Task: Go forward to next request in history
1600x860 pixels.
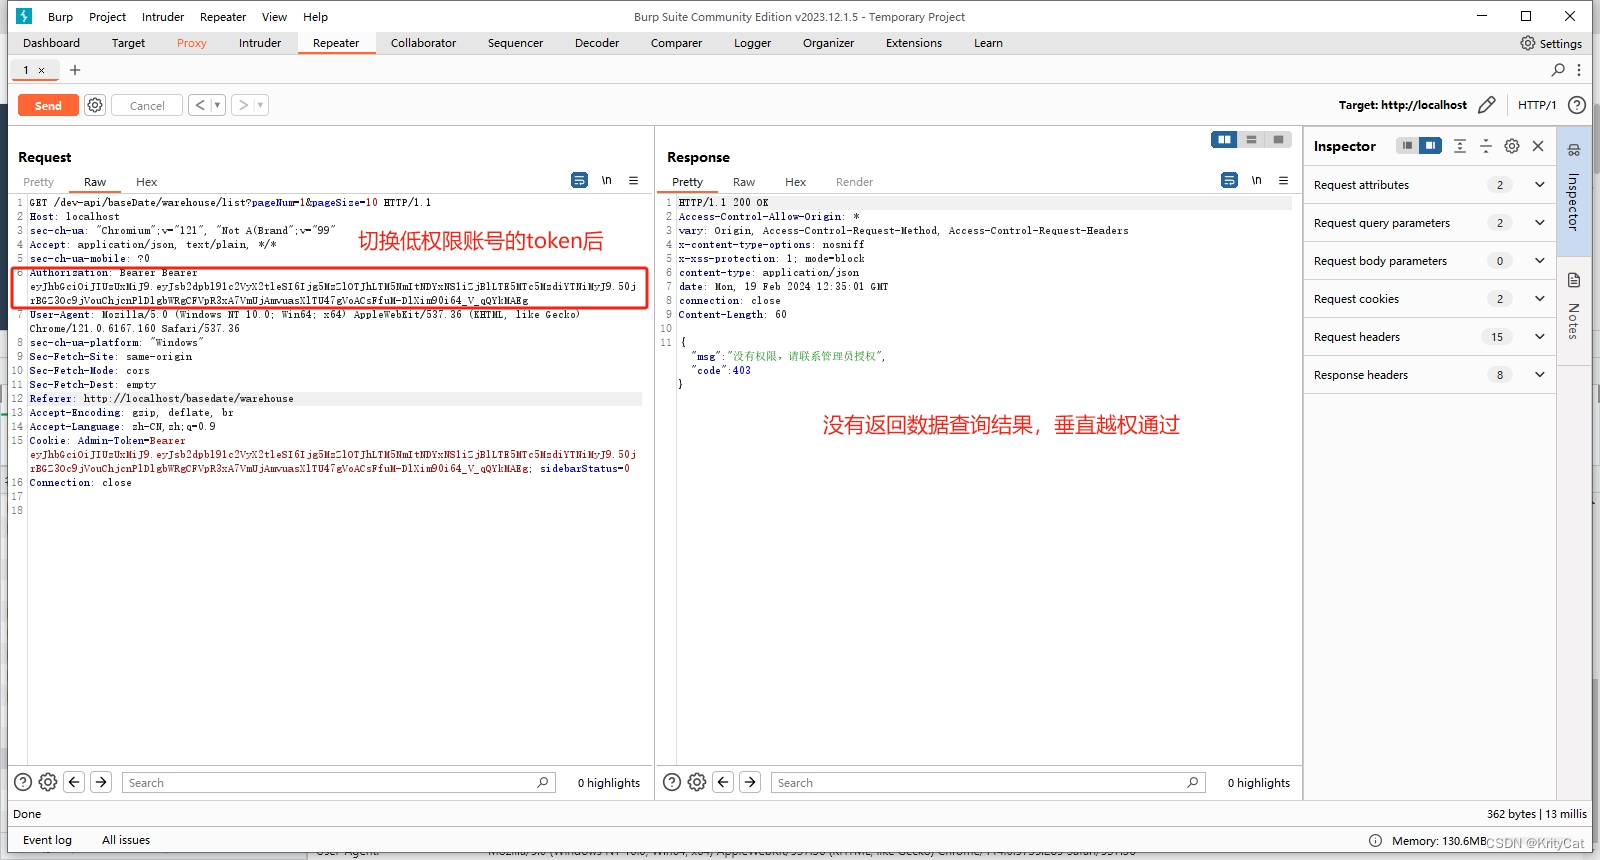Action: [243, 105]
